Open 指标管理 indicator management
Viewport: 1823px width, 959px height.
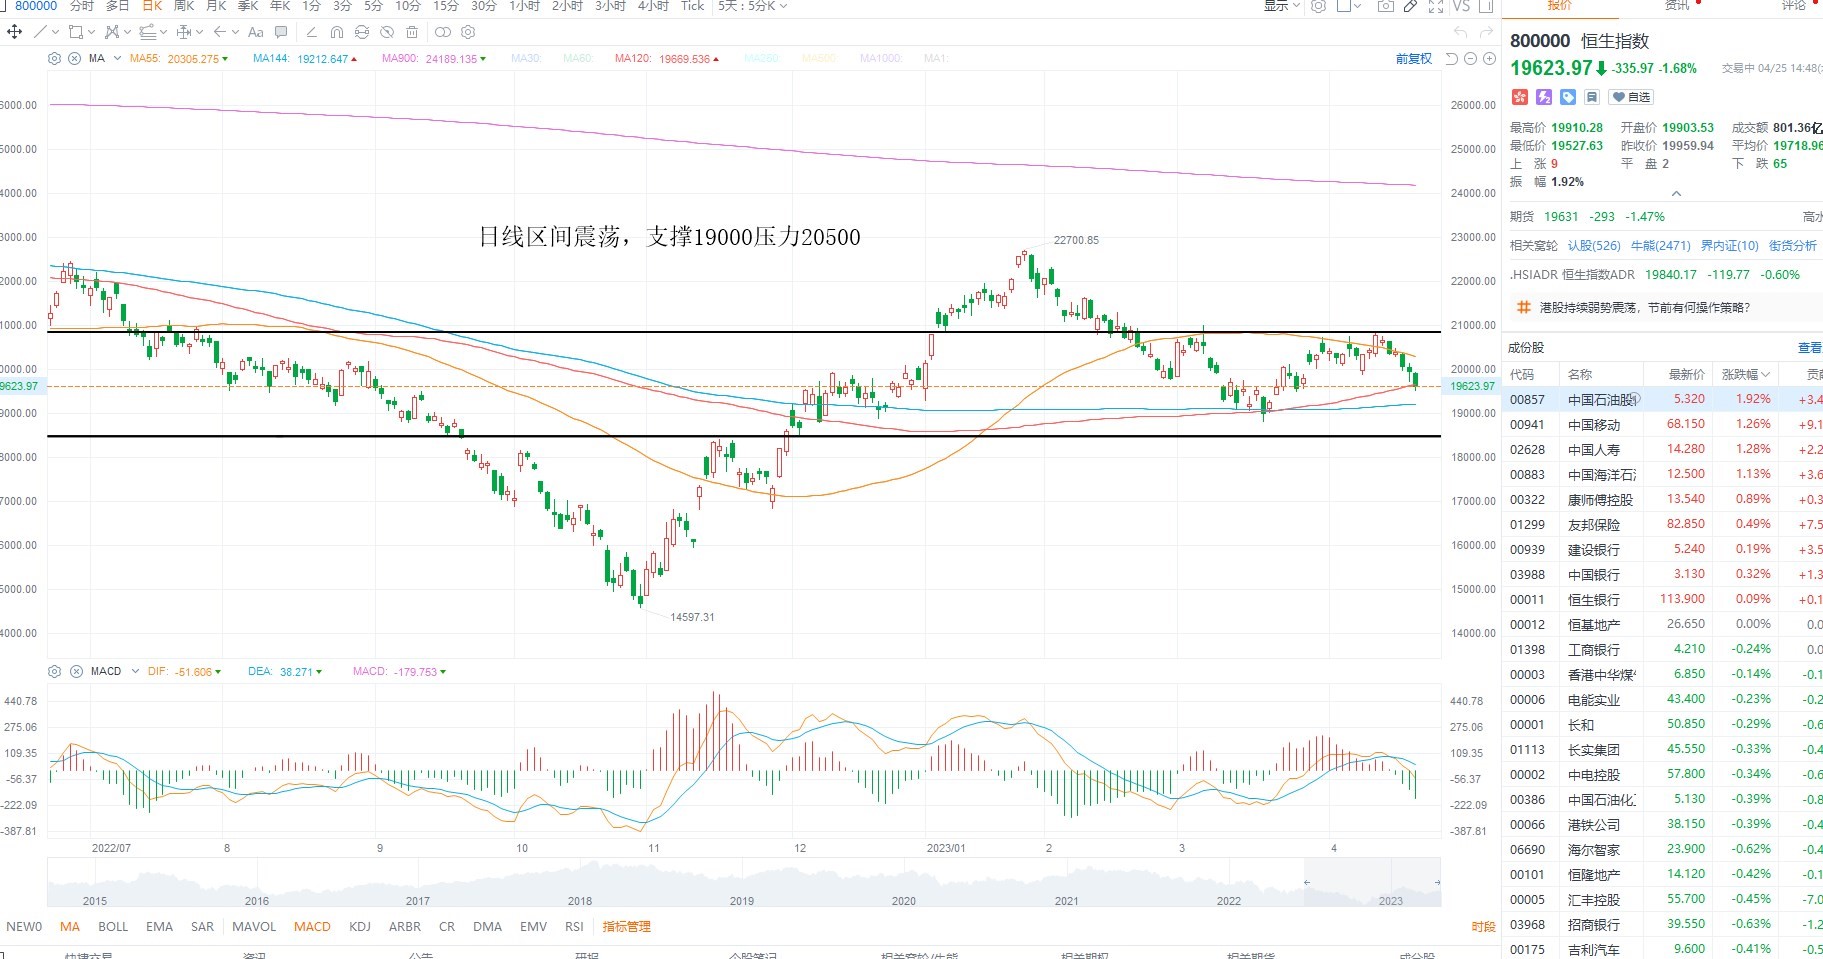(x=627, y=927)
